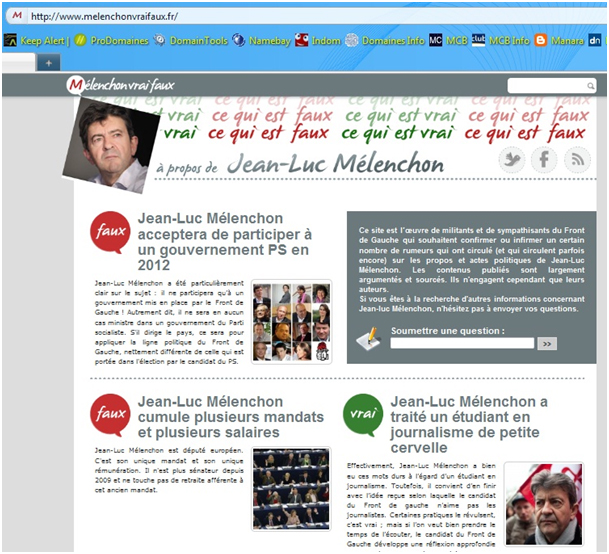Image resolution: width=609 pixels, height=554 pixels.
Task: Click faux badge next to cumule plusieurs mandats
Action: tap(111, 414)
